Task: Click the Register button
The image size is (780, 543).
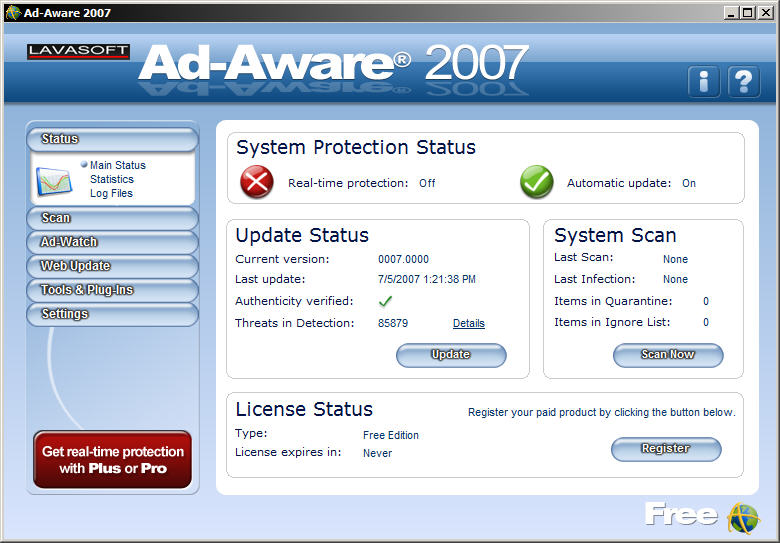Action: click(x=666, y=449)
